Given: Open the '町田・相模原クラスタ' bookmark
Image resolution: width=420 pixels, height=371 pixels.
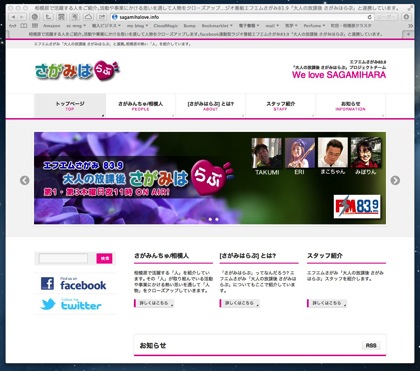Looking at the screenshot, I should click(351, 26).
